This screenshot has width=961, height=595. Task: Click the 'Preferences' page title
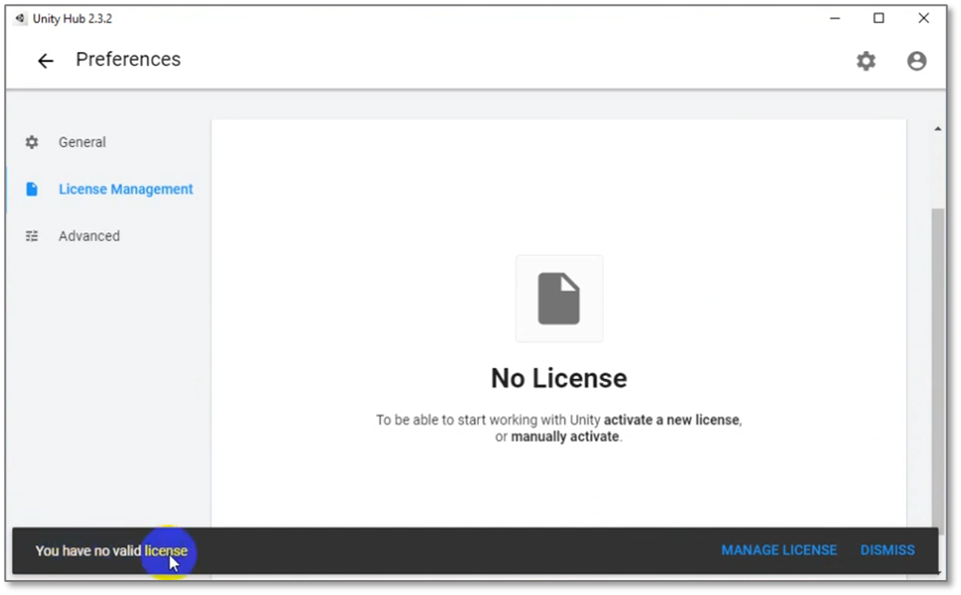(128, 59)
